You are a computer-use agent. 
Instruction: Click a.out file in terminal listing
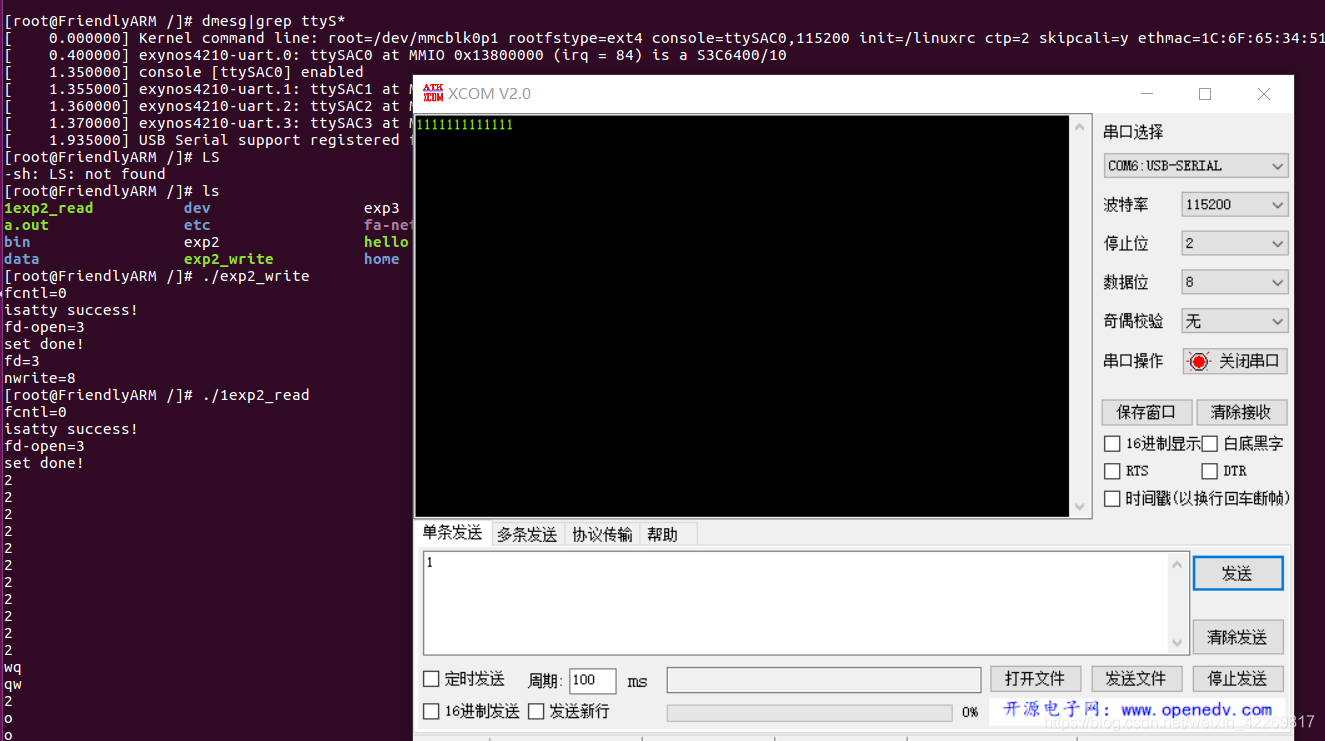(x=26, y=225)
